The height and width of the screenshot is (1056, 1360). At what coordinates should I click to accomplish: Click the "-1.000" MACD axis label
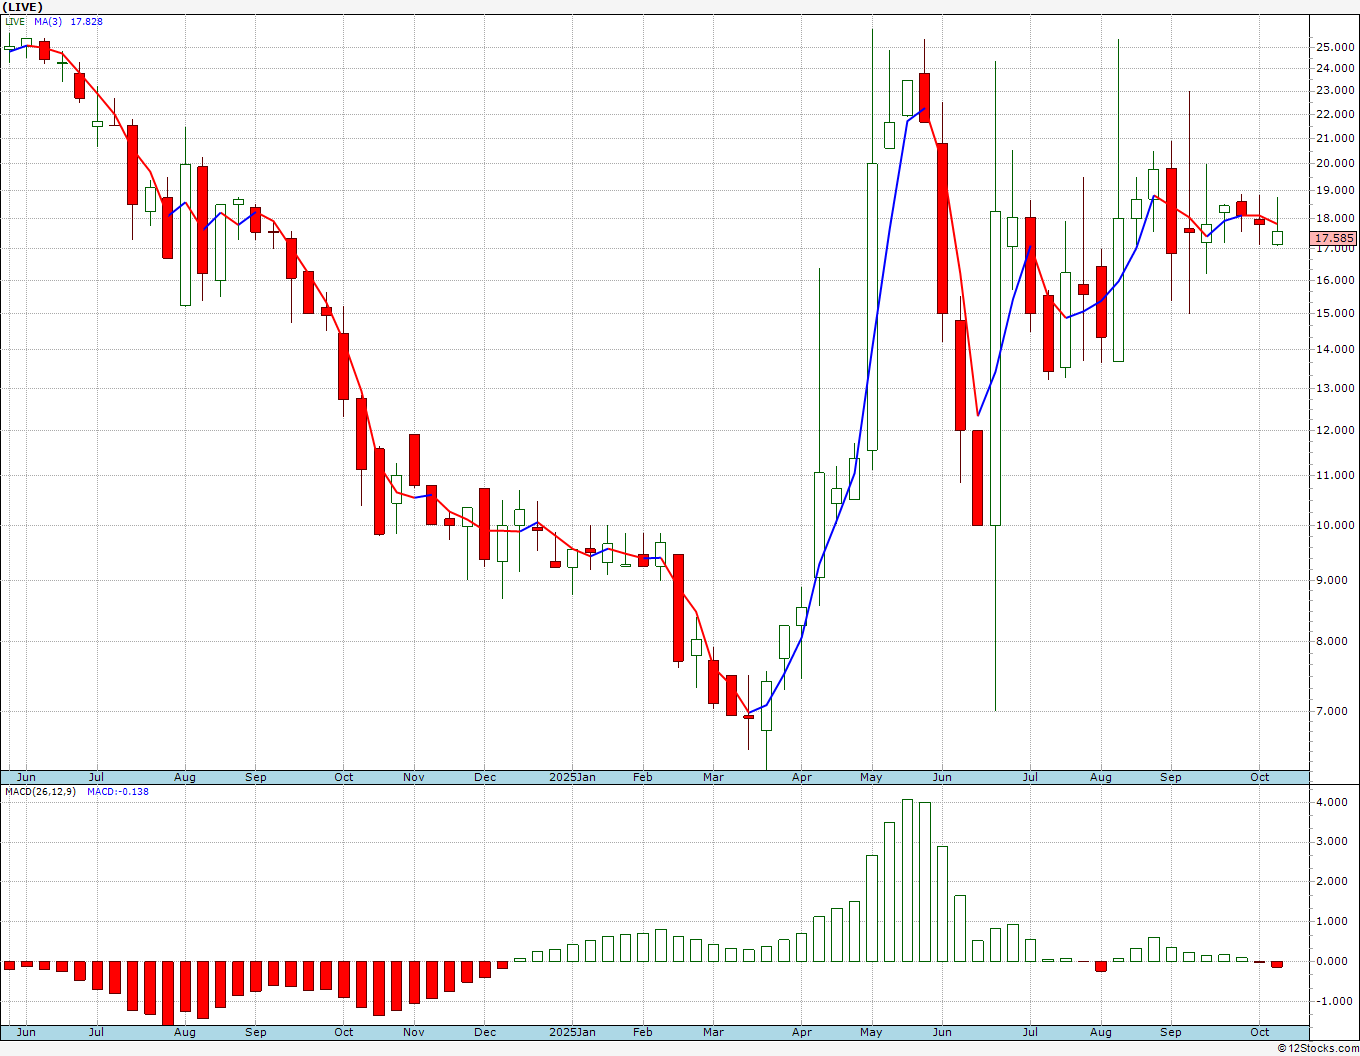click(1336, 1002)
